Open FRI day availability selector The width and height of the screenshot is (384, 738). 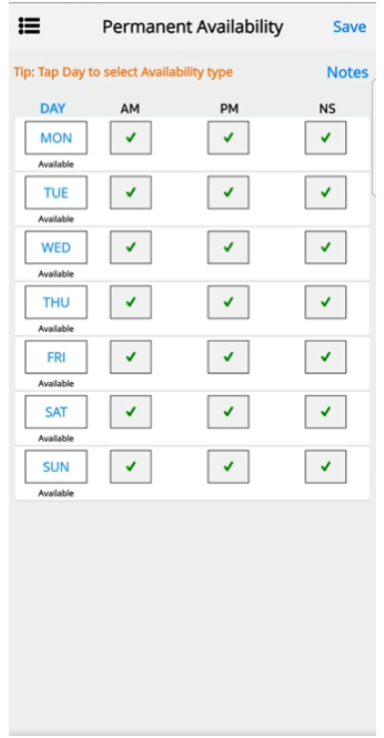[x=56, y=357]
